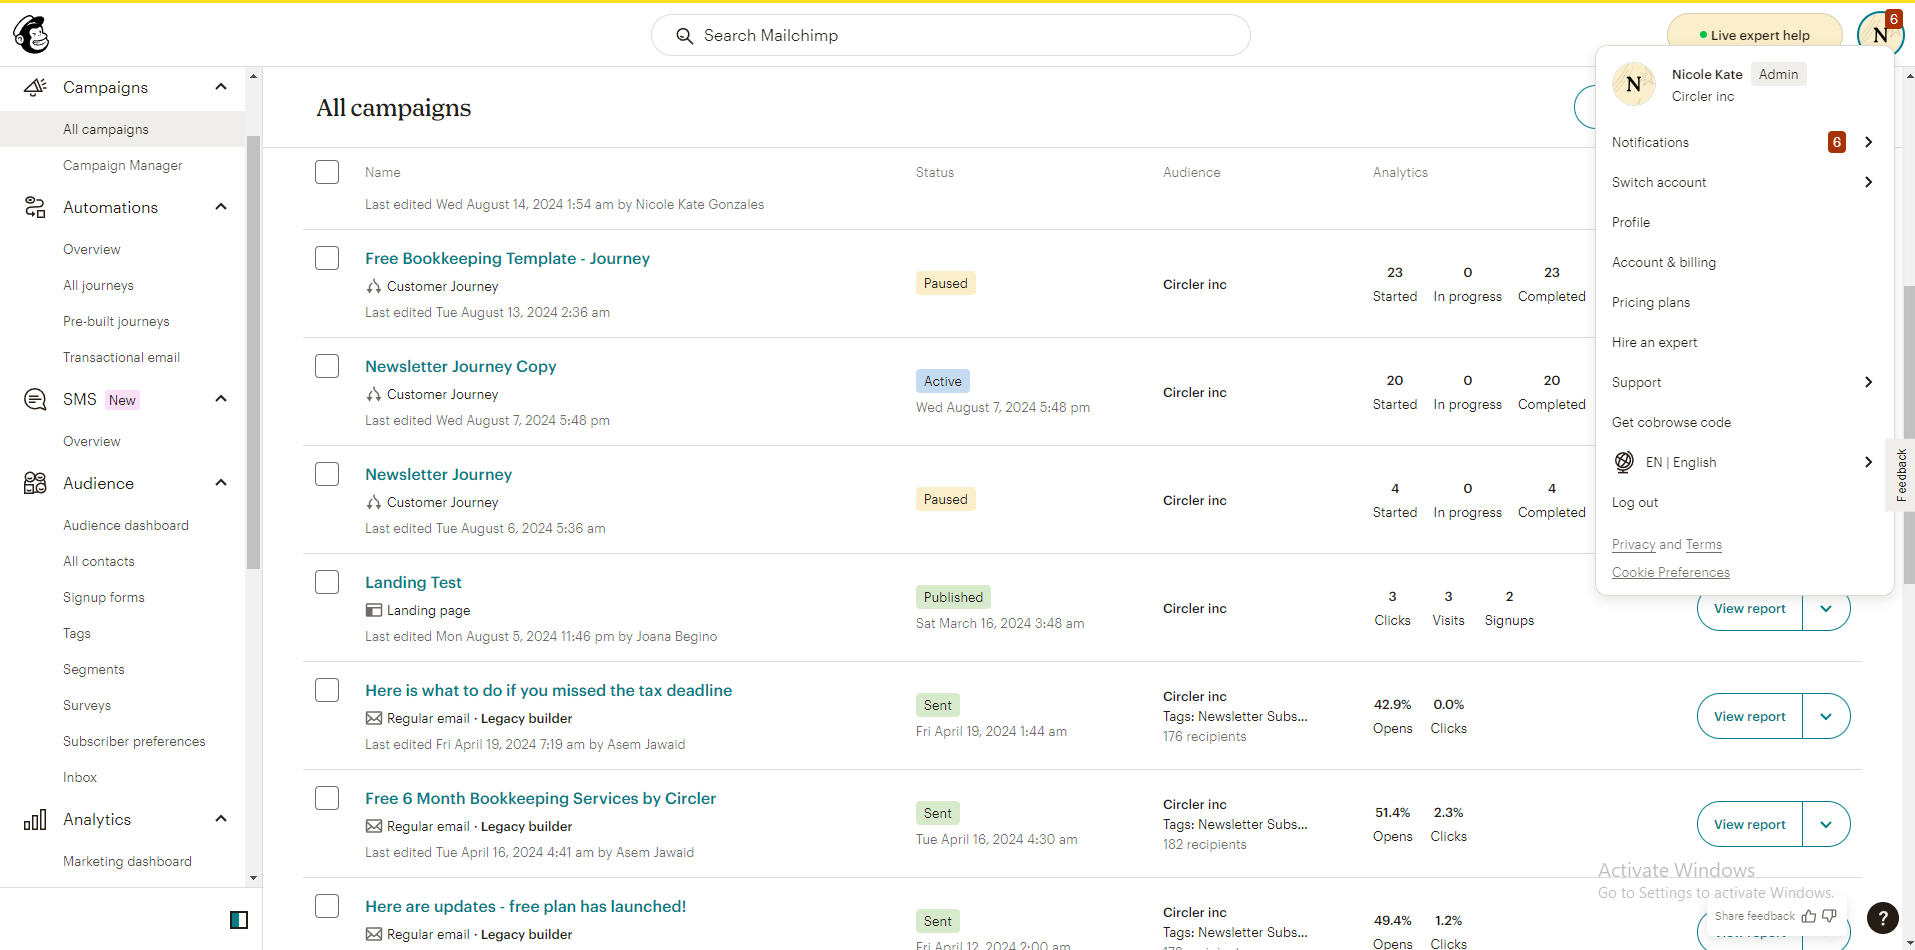Open the Free Bookkeeping Template - Journey link
The width and height of the screenshot is (1915, 950).
point(507,258)
